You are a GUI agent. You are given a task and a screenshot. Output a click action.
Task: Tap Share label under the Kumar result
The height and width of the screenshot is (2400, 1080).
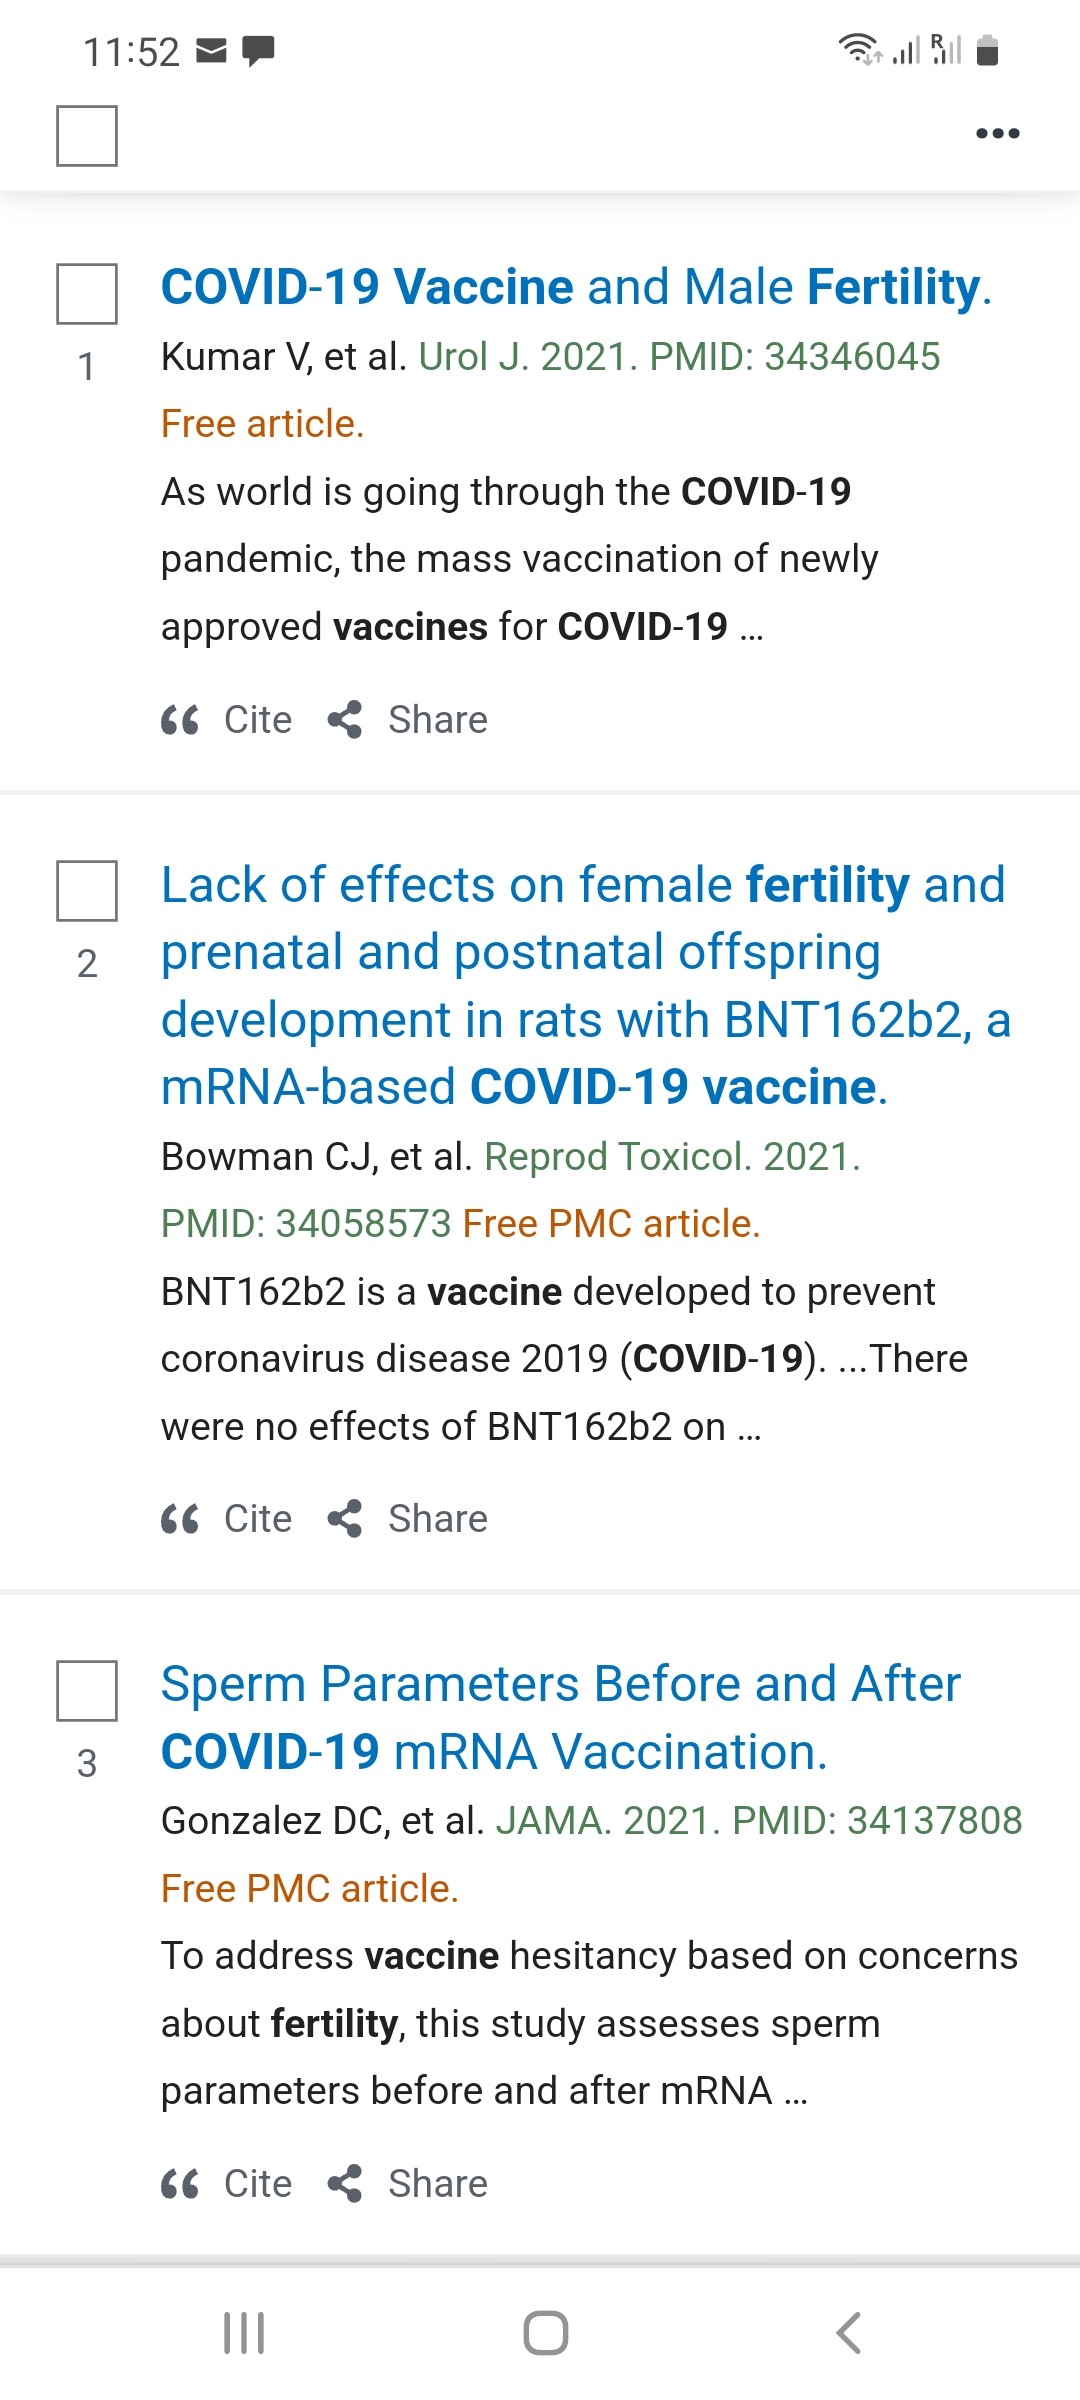click(438, 720)
